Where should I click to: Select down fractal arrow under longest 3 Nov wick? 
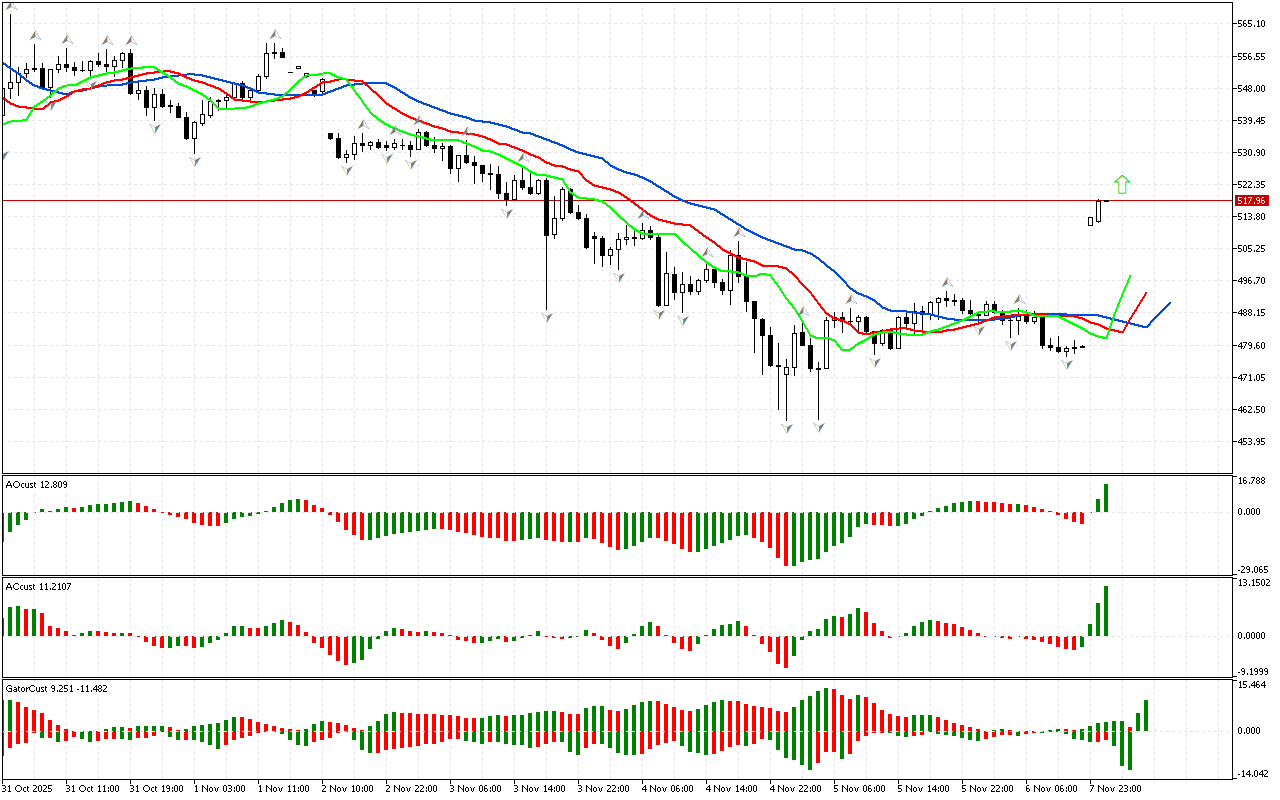(x=547, y=316)
